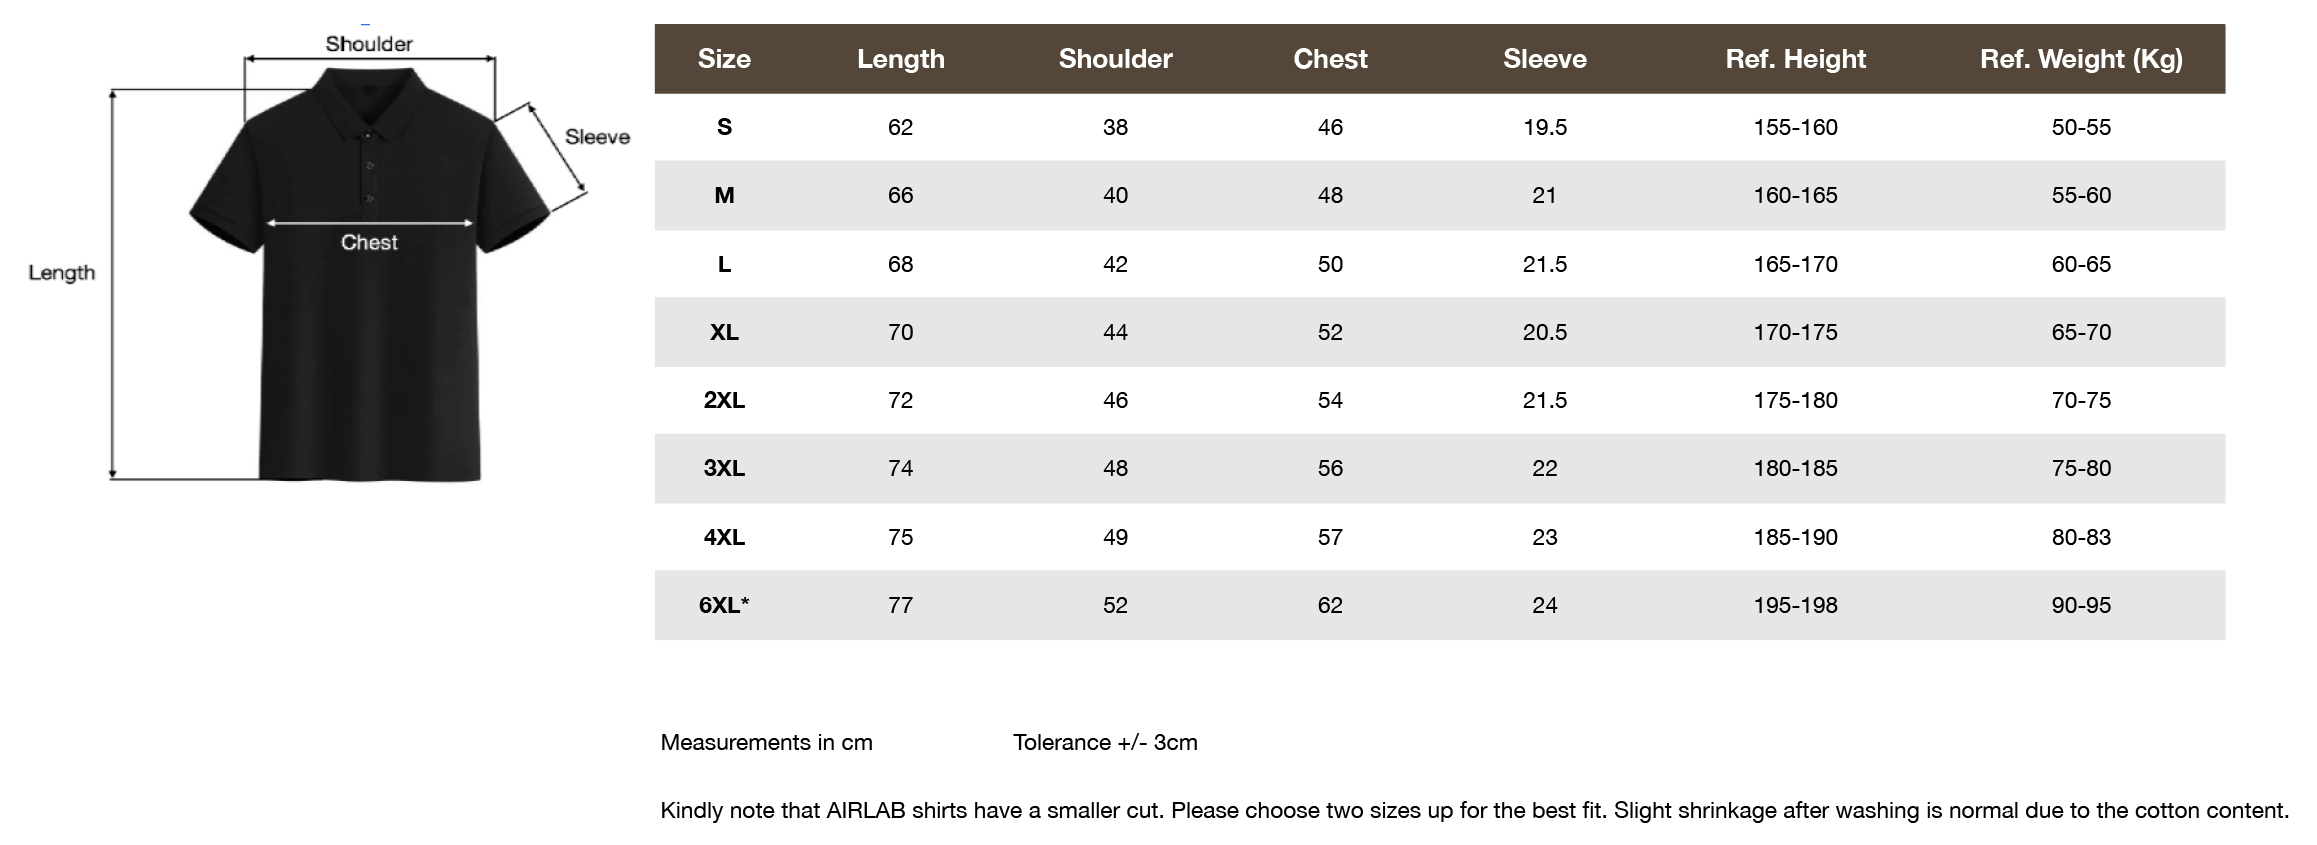Select the Chest column header
The height and width of the screenshot is (845, 2317).
[x=1330, y=59]
